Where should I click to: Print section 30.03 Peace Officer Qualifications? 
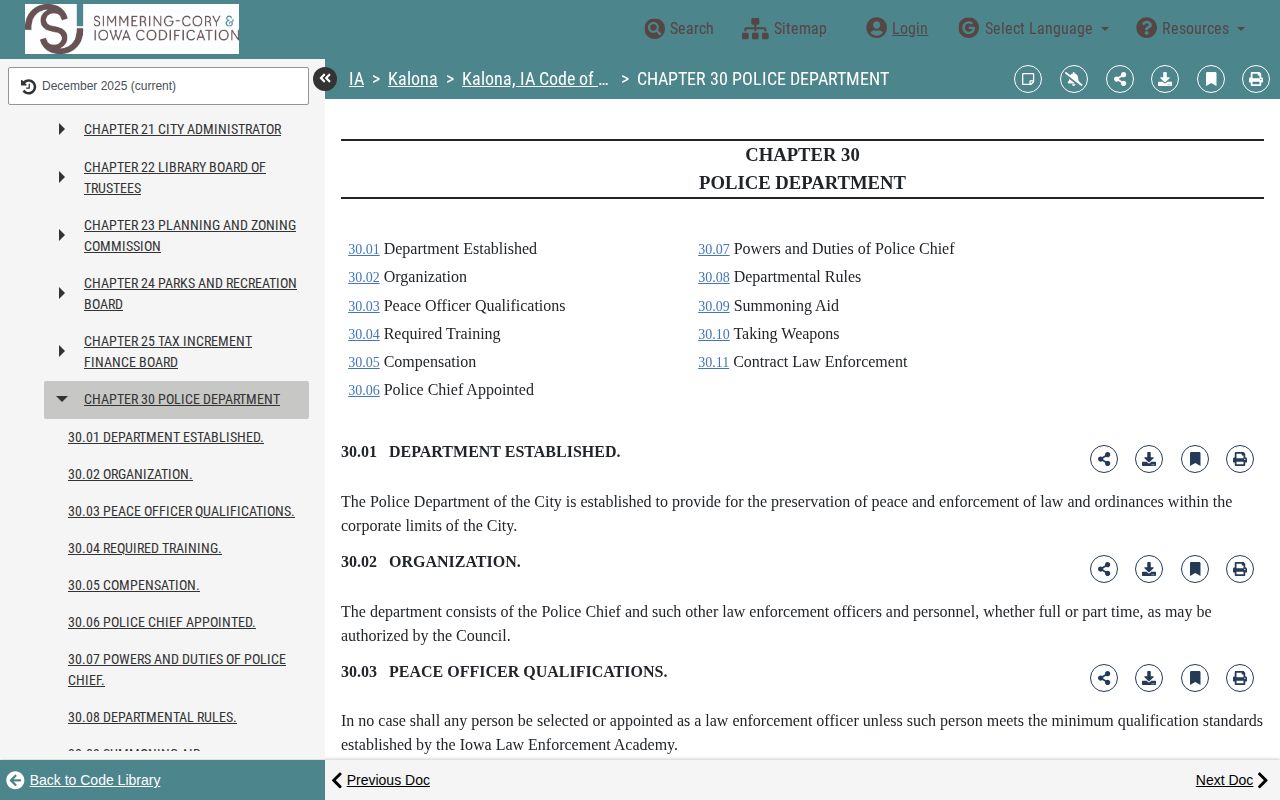[x=1240, y=678]
